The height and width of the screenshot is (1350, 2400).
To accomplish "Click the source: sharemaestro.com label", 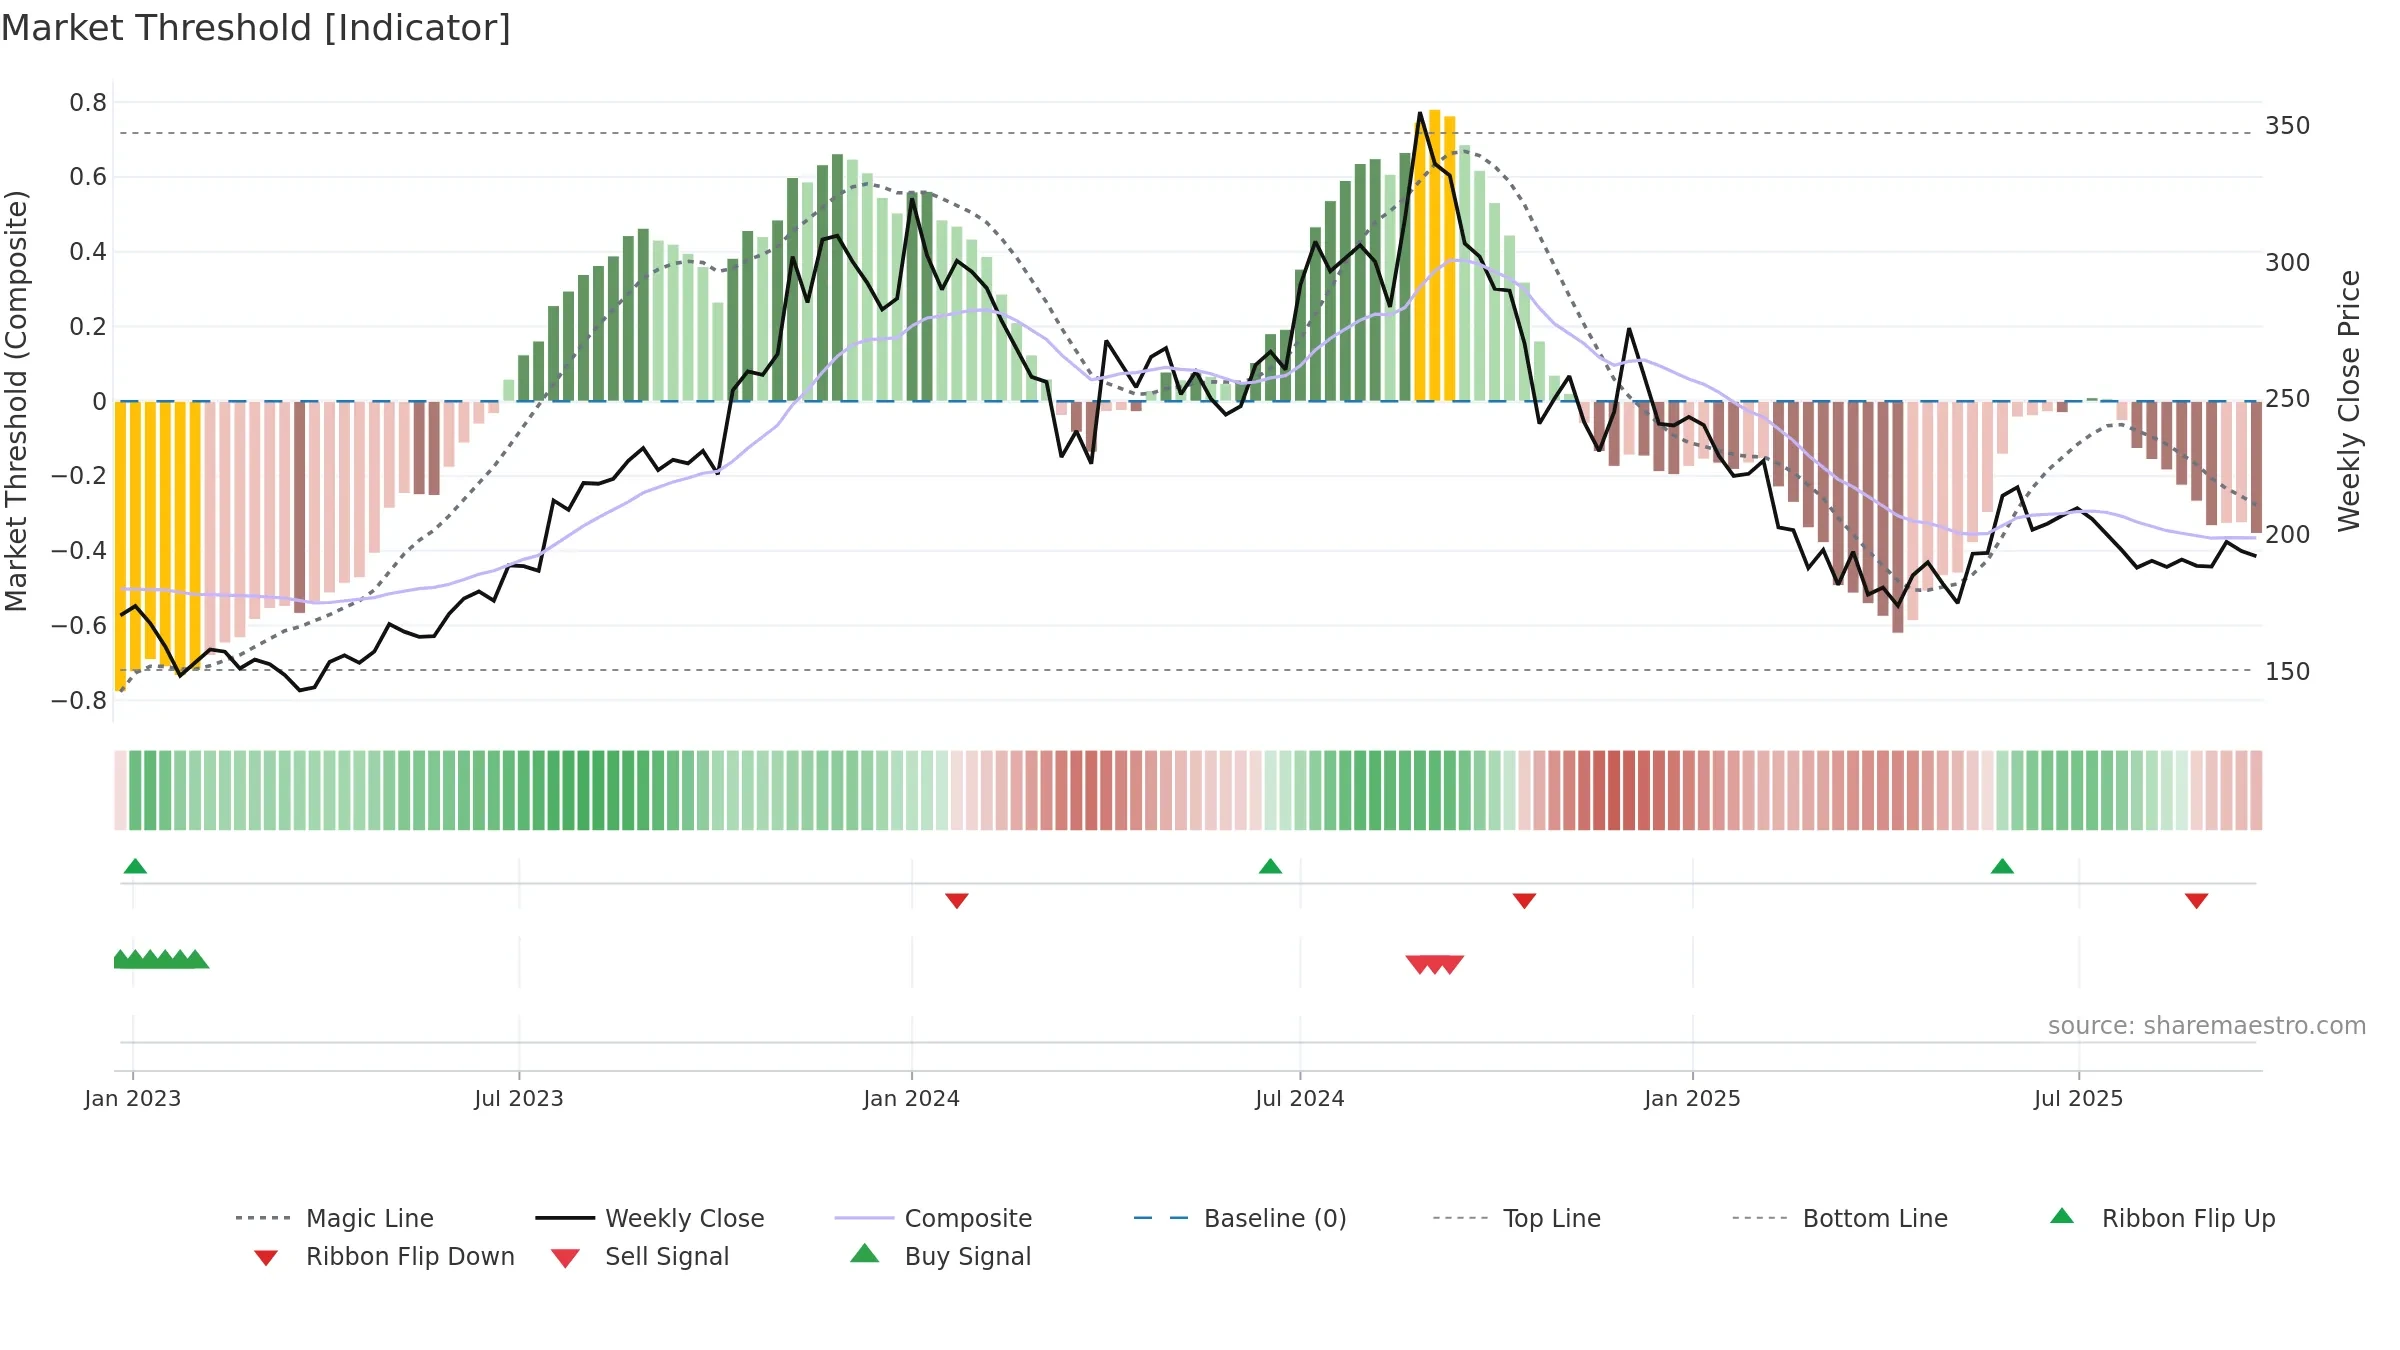I will pyautogui.click(x=2207, y=1026).
